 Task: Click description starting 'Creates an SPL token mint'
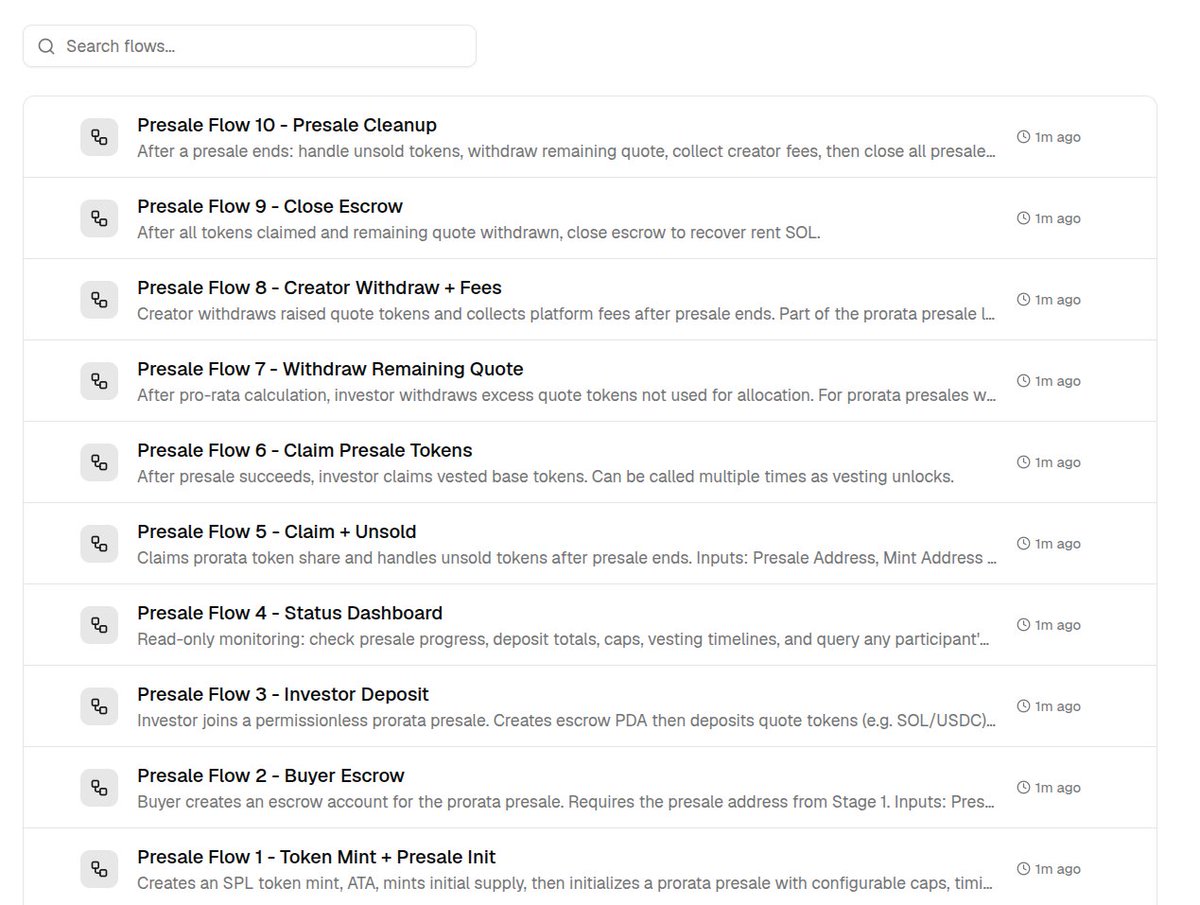pos(567,883)
